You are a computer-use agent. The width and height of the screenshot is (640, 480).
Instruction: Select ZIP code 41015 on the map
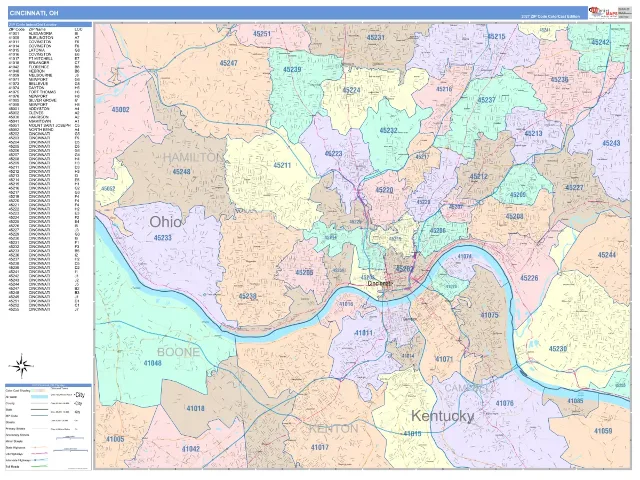click(412, 433)
